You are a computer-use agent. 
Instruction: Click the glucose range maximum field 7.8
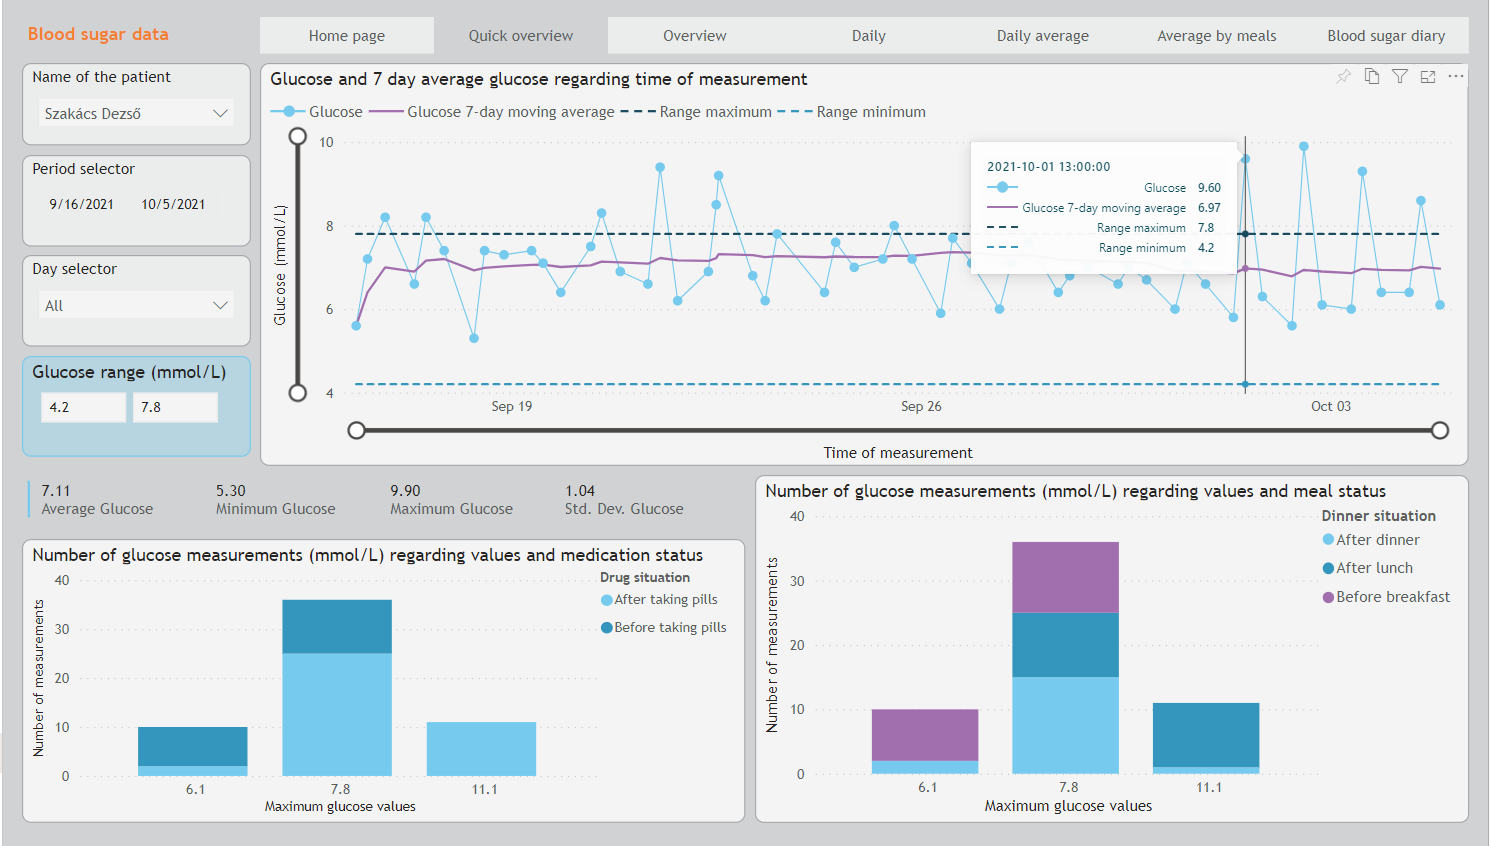pyautogui.click(x=175, y=407)
